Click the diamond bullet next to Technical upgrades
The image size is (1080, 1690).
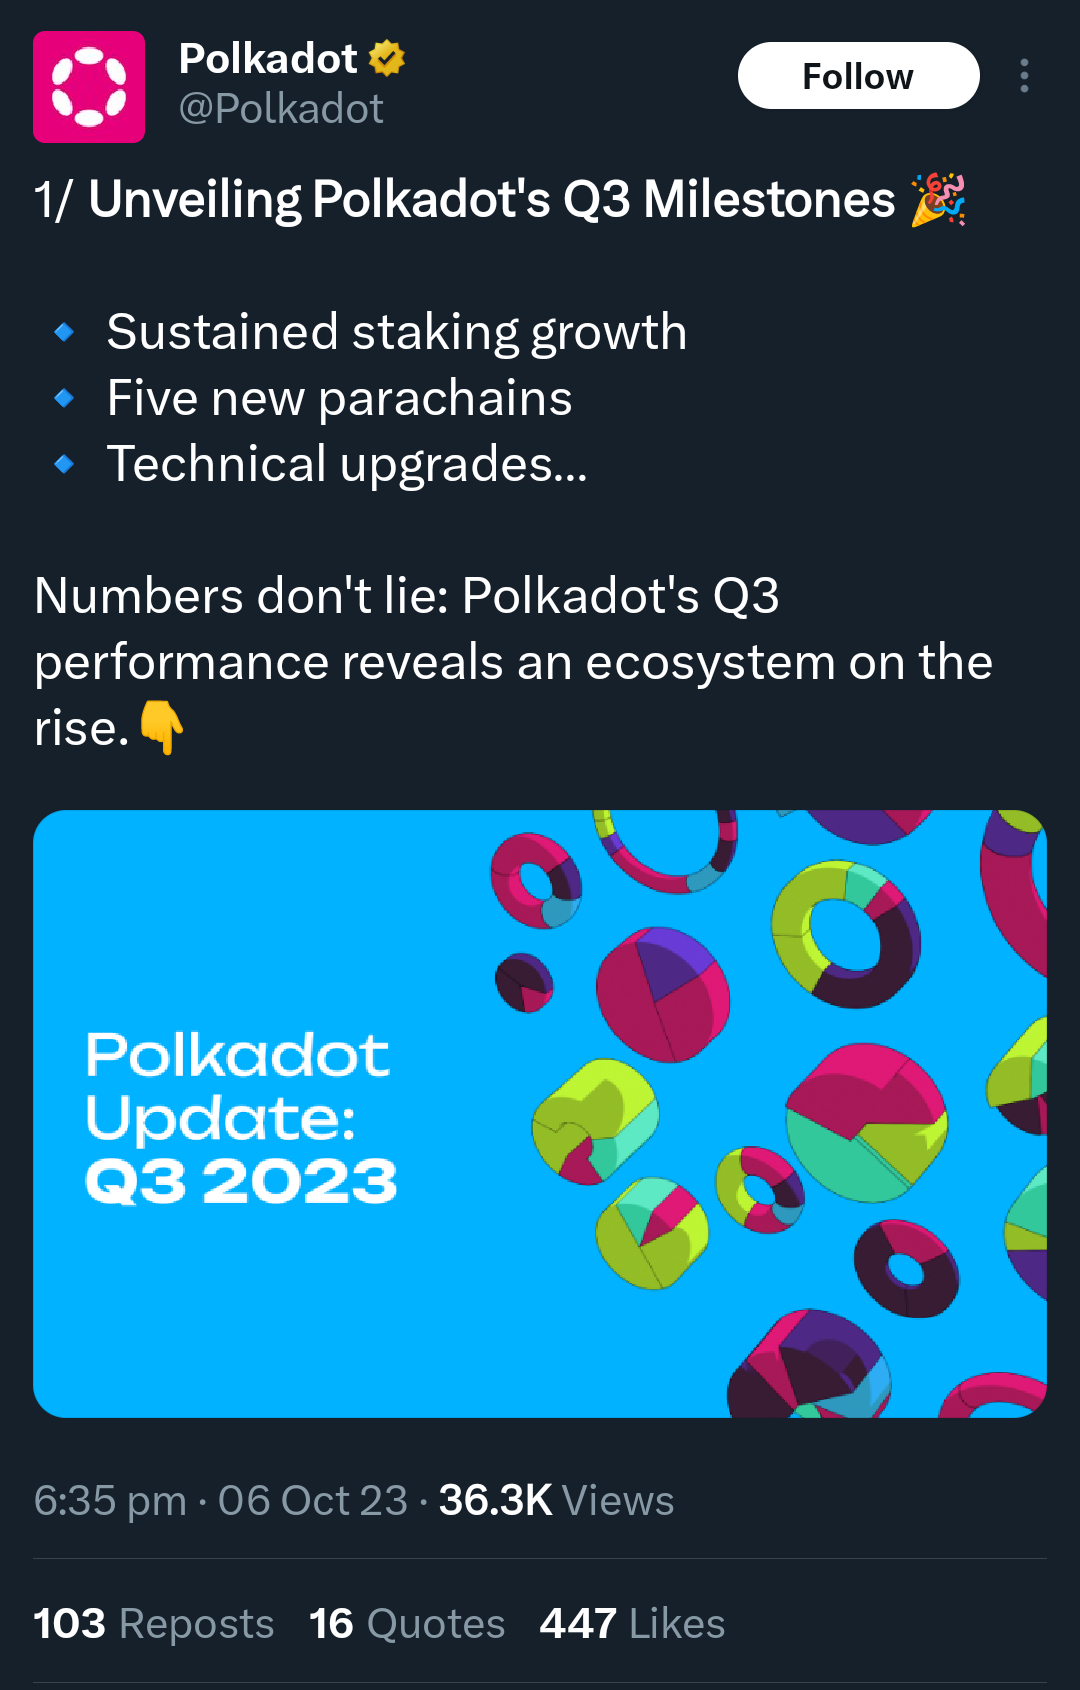pyautogui.click(x=62, y=463)
